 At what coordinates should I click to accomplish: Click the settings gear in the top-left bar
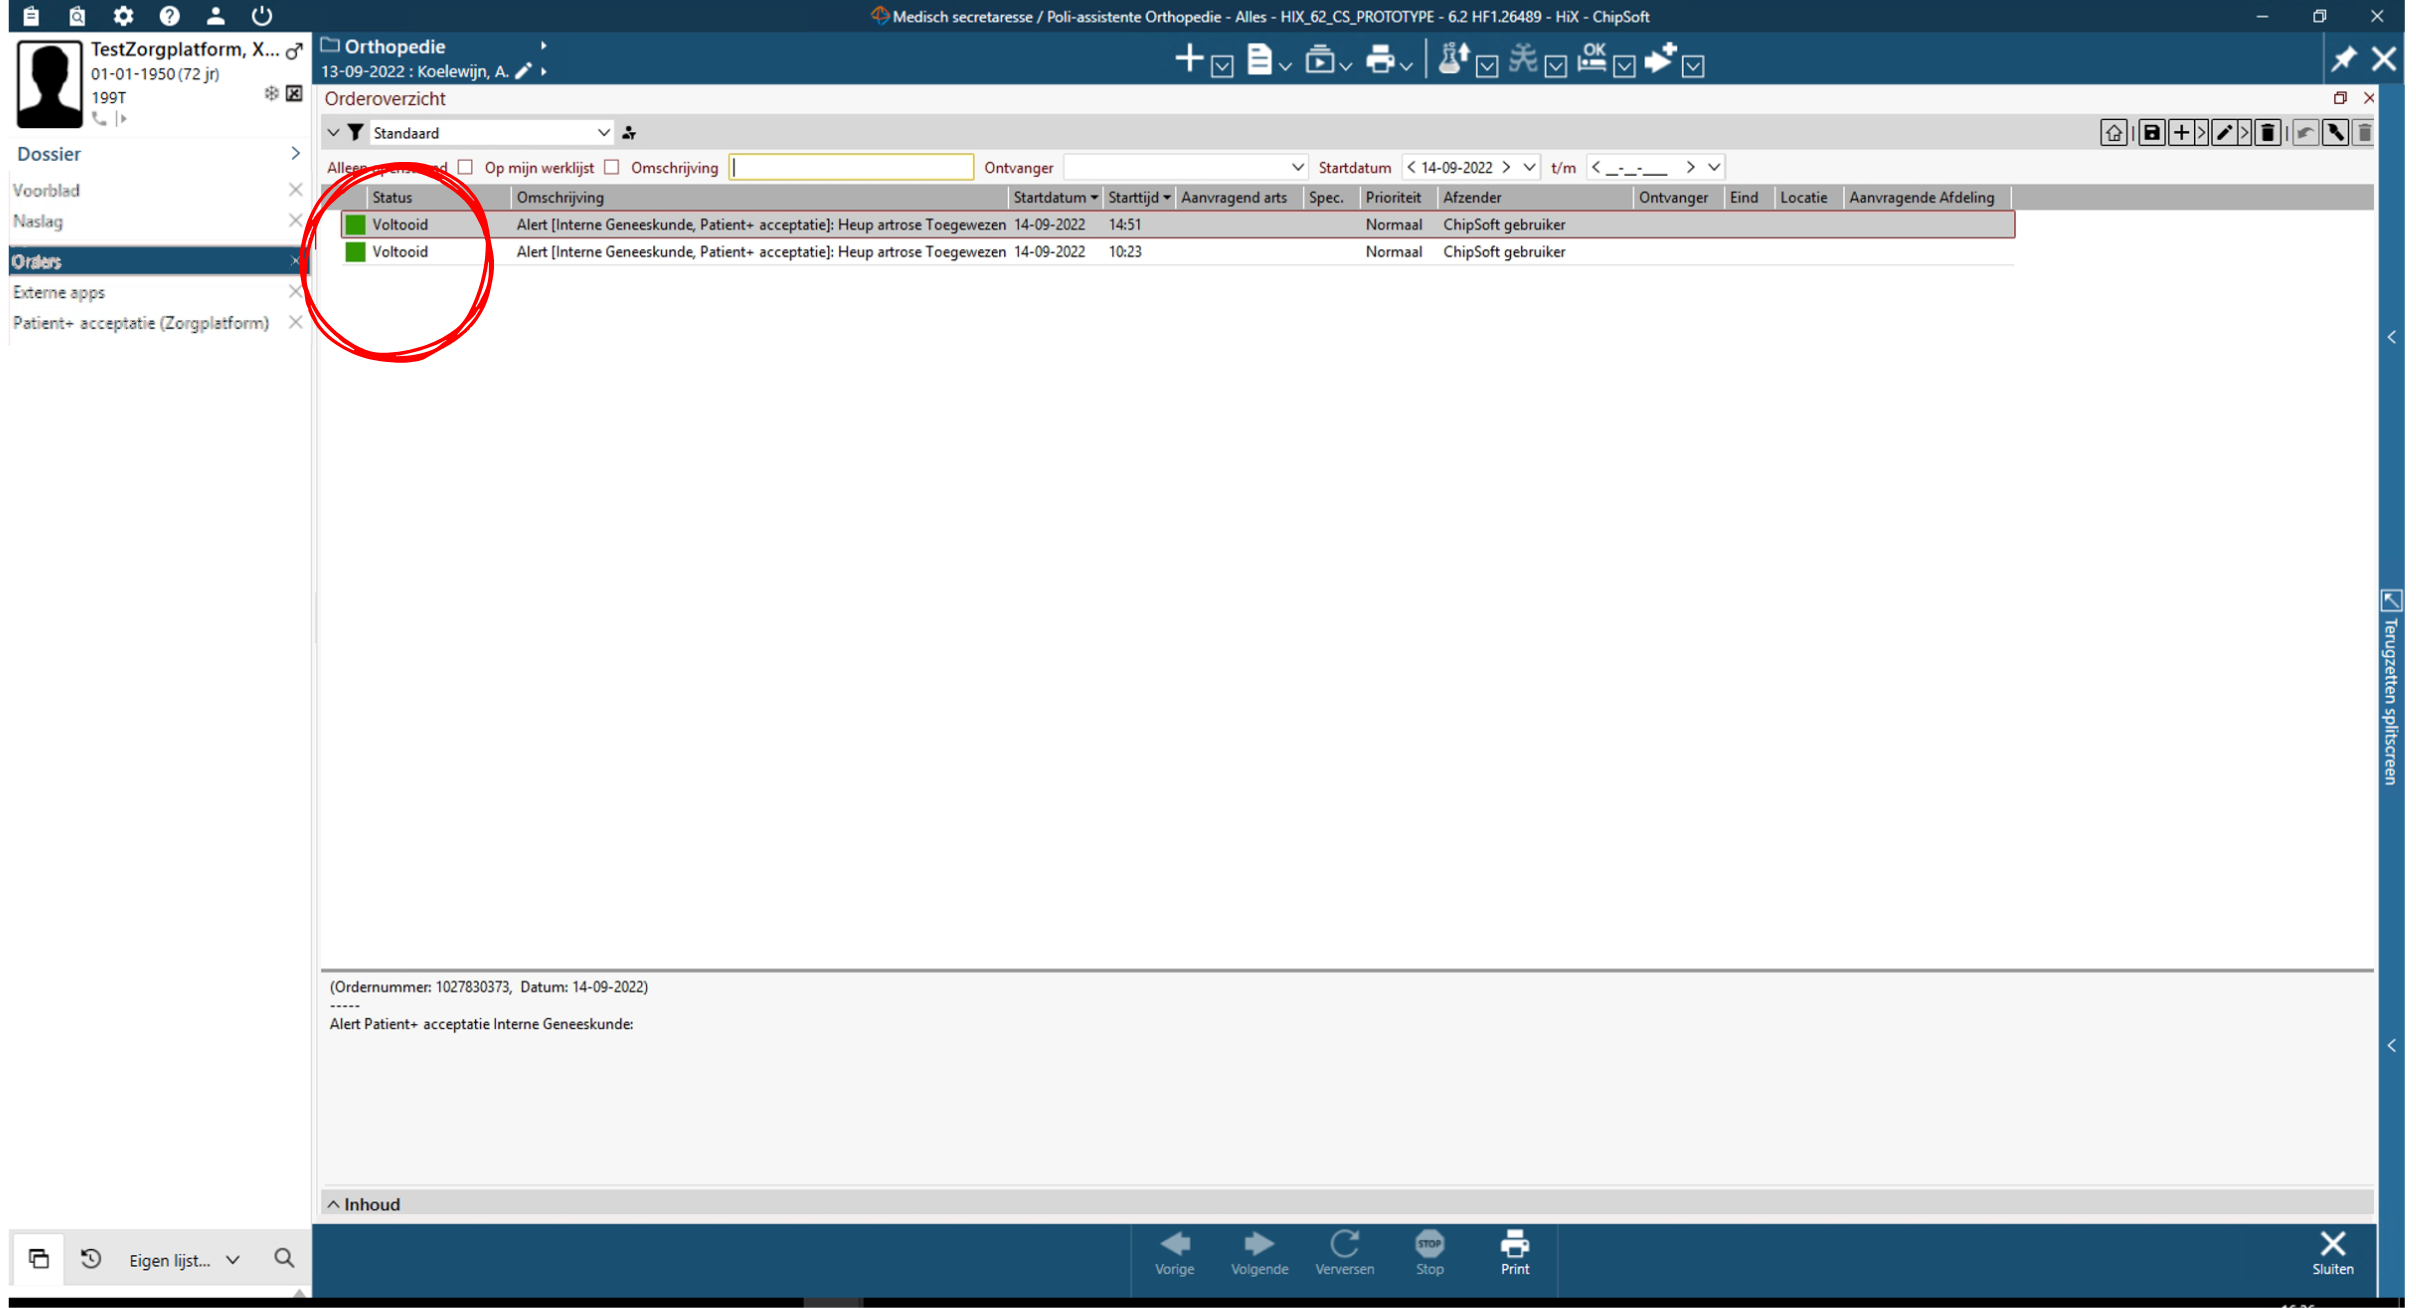click(124, 16)
